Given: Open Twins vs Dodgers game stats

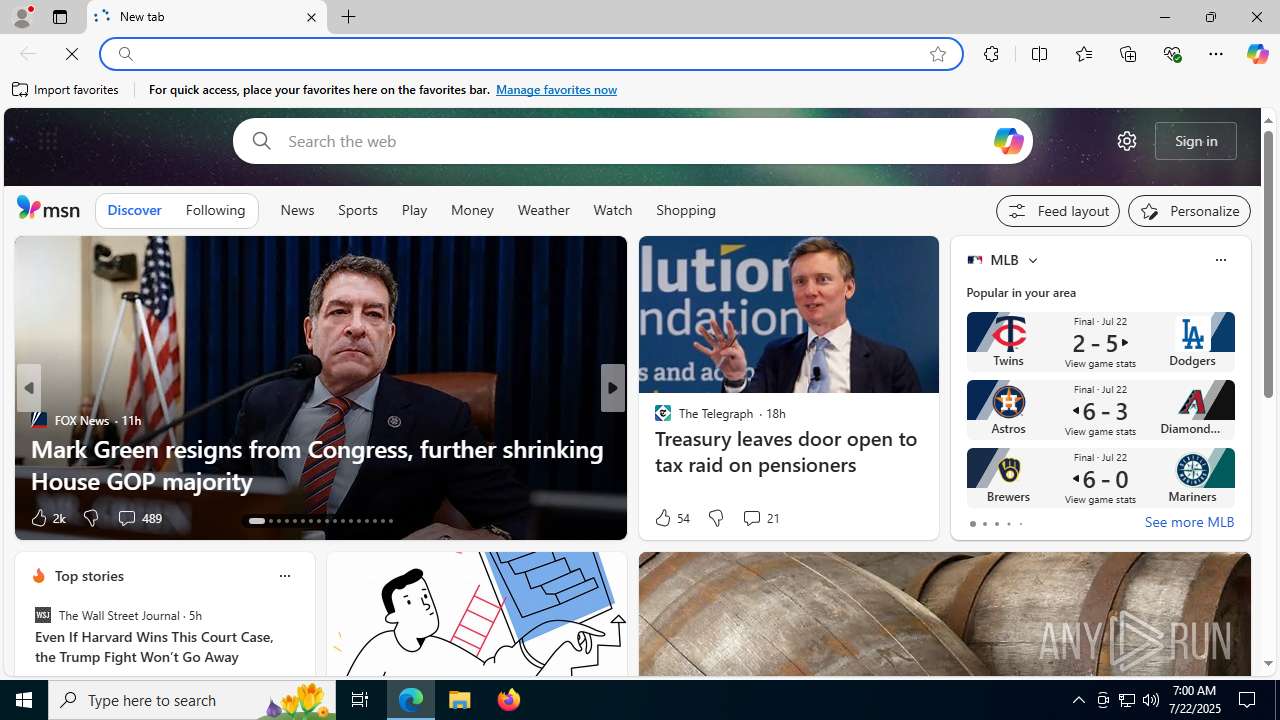Looking at the screenshot, I should pyautogui.click(x=1100, y=342).
